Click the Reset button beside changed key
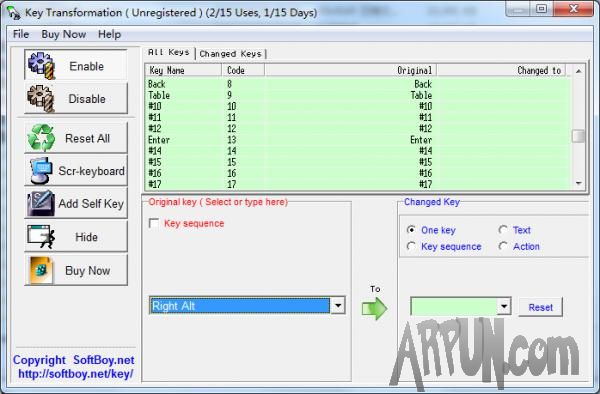The width and height of the screenshot is (600, 394). pos(540,307)
